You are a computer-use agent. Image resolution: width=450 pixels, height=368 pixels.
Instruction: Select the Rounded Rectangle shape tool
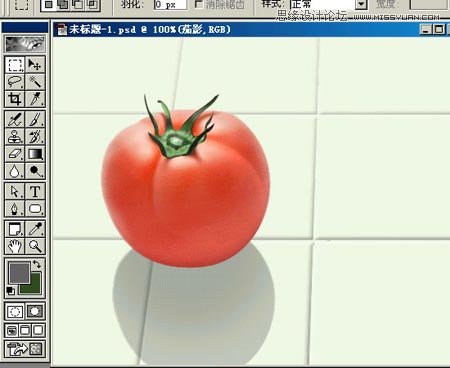35,209
